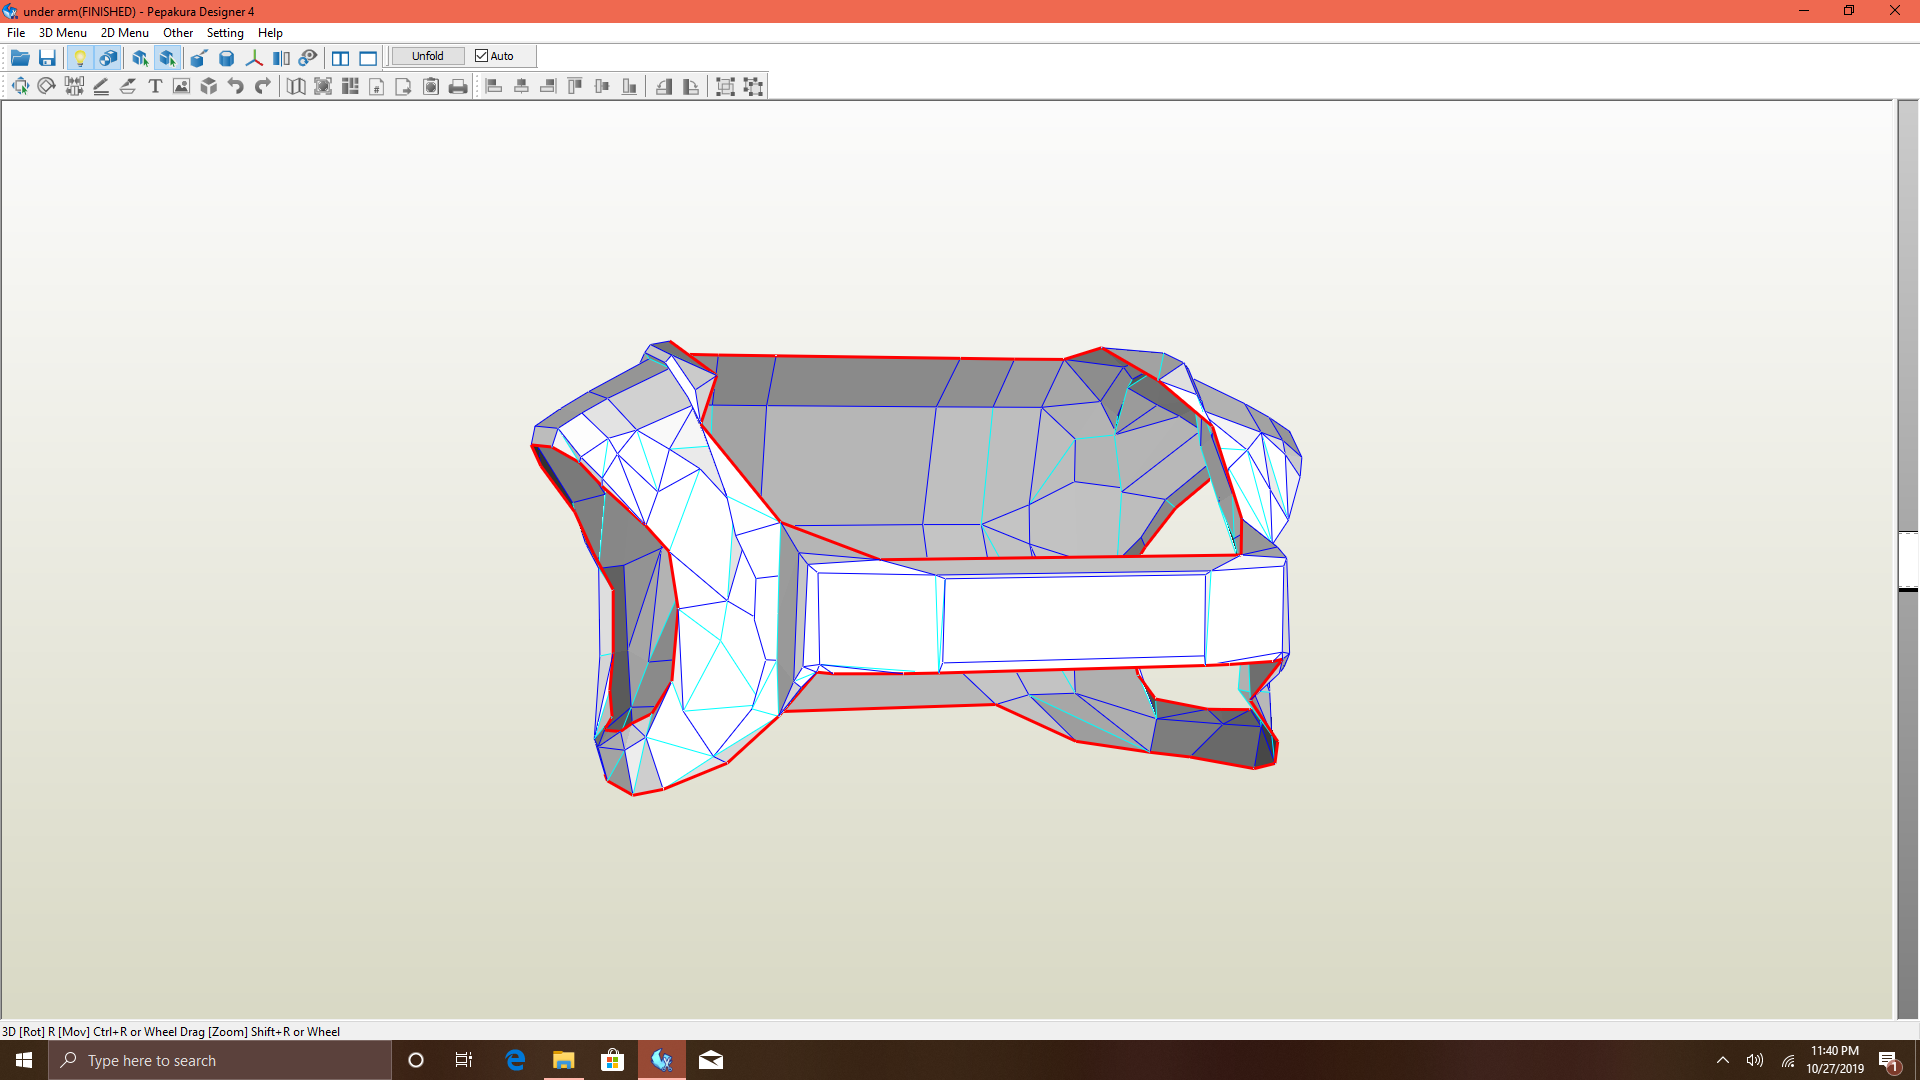This screenshot has width=1920, height=1080.
Task: Open the Windows Start menu
Action: coord(24,1060)
